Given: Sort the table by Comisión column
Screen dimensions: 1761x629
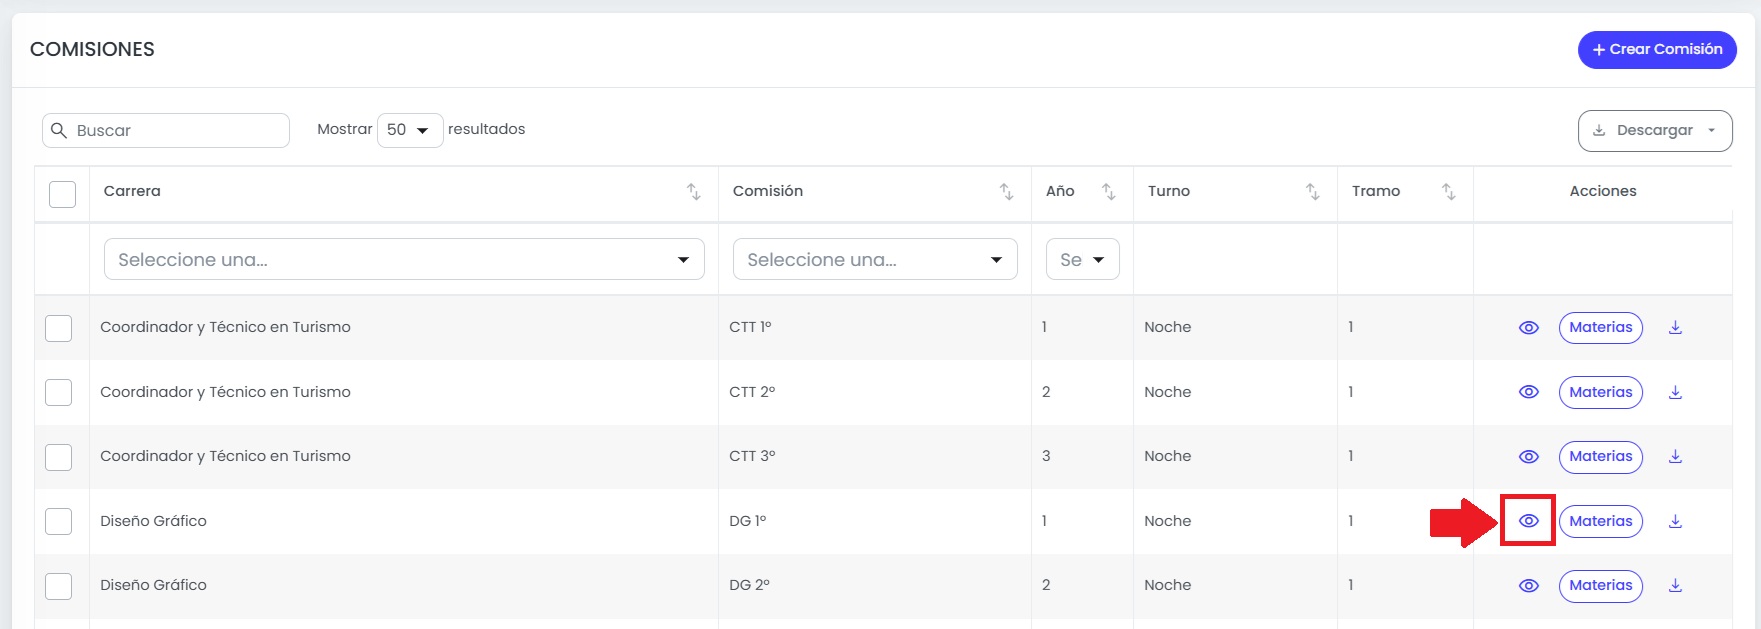Looking at the screenshot, I should point(1006,192).
